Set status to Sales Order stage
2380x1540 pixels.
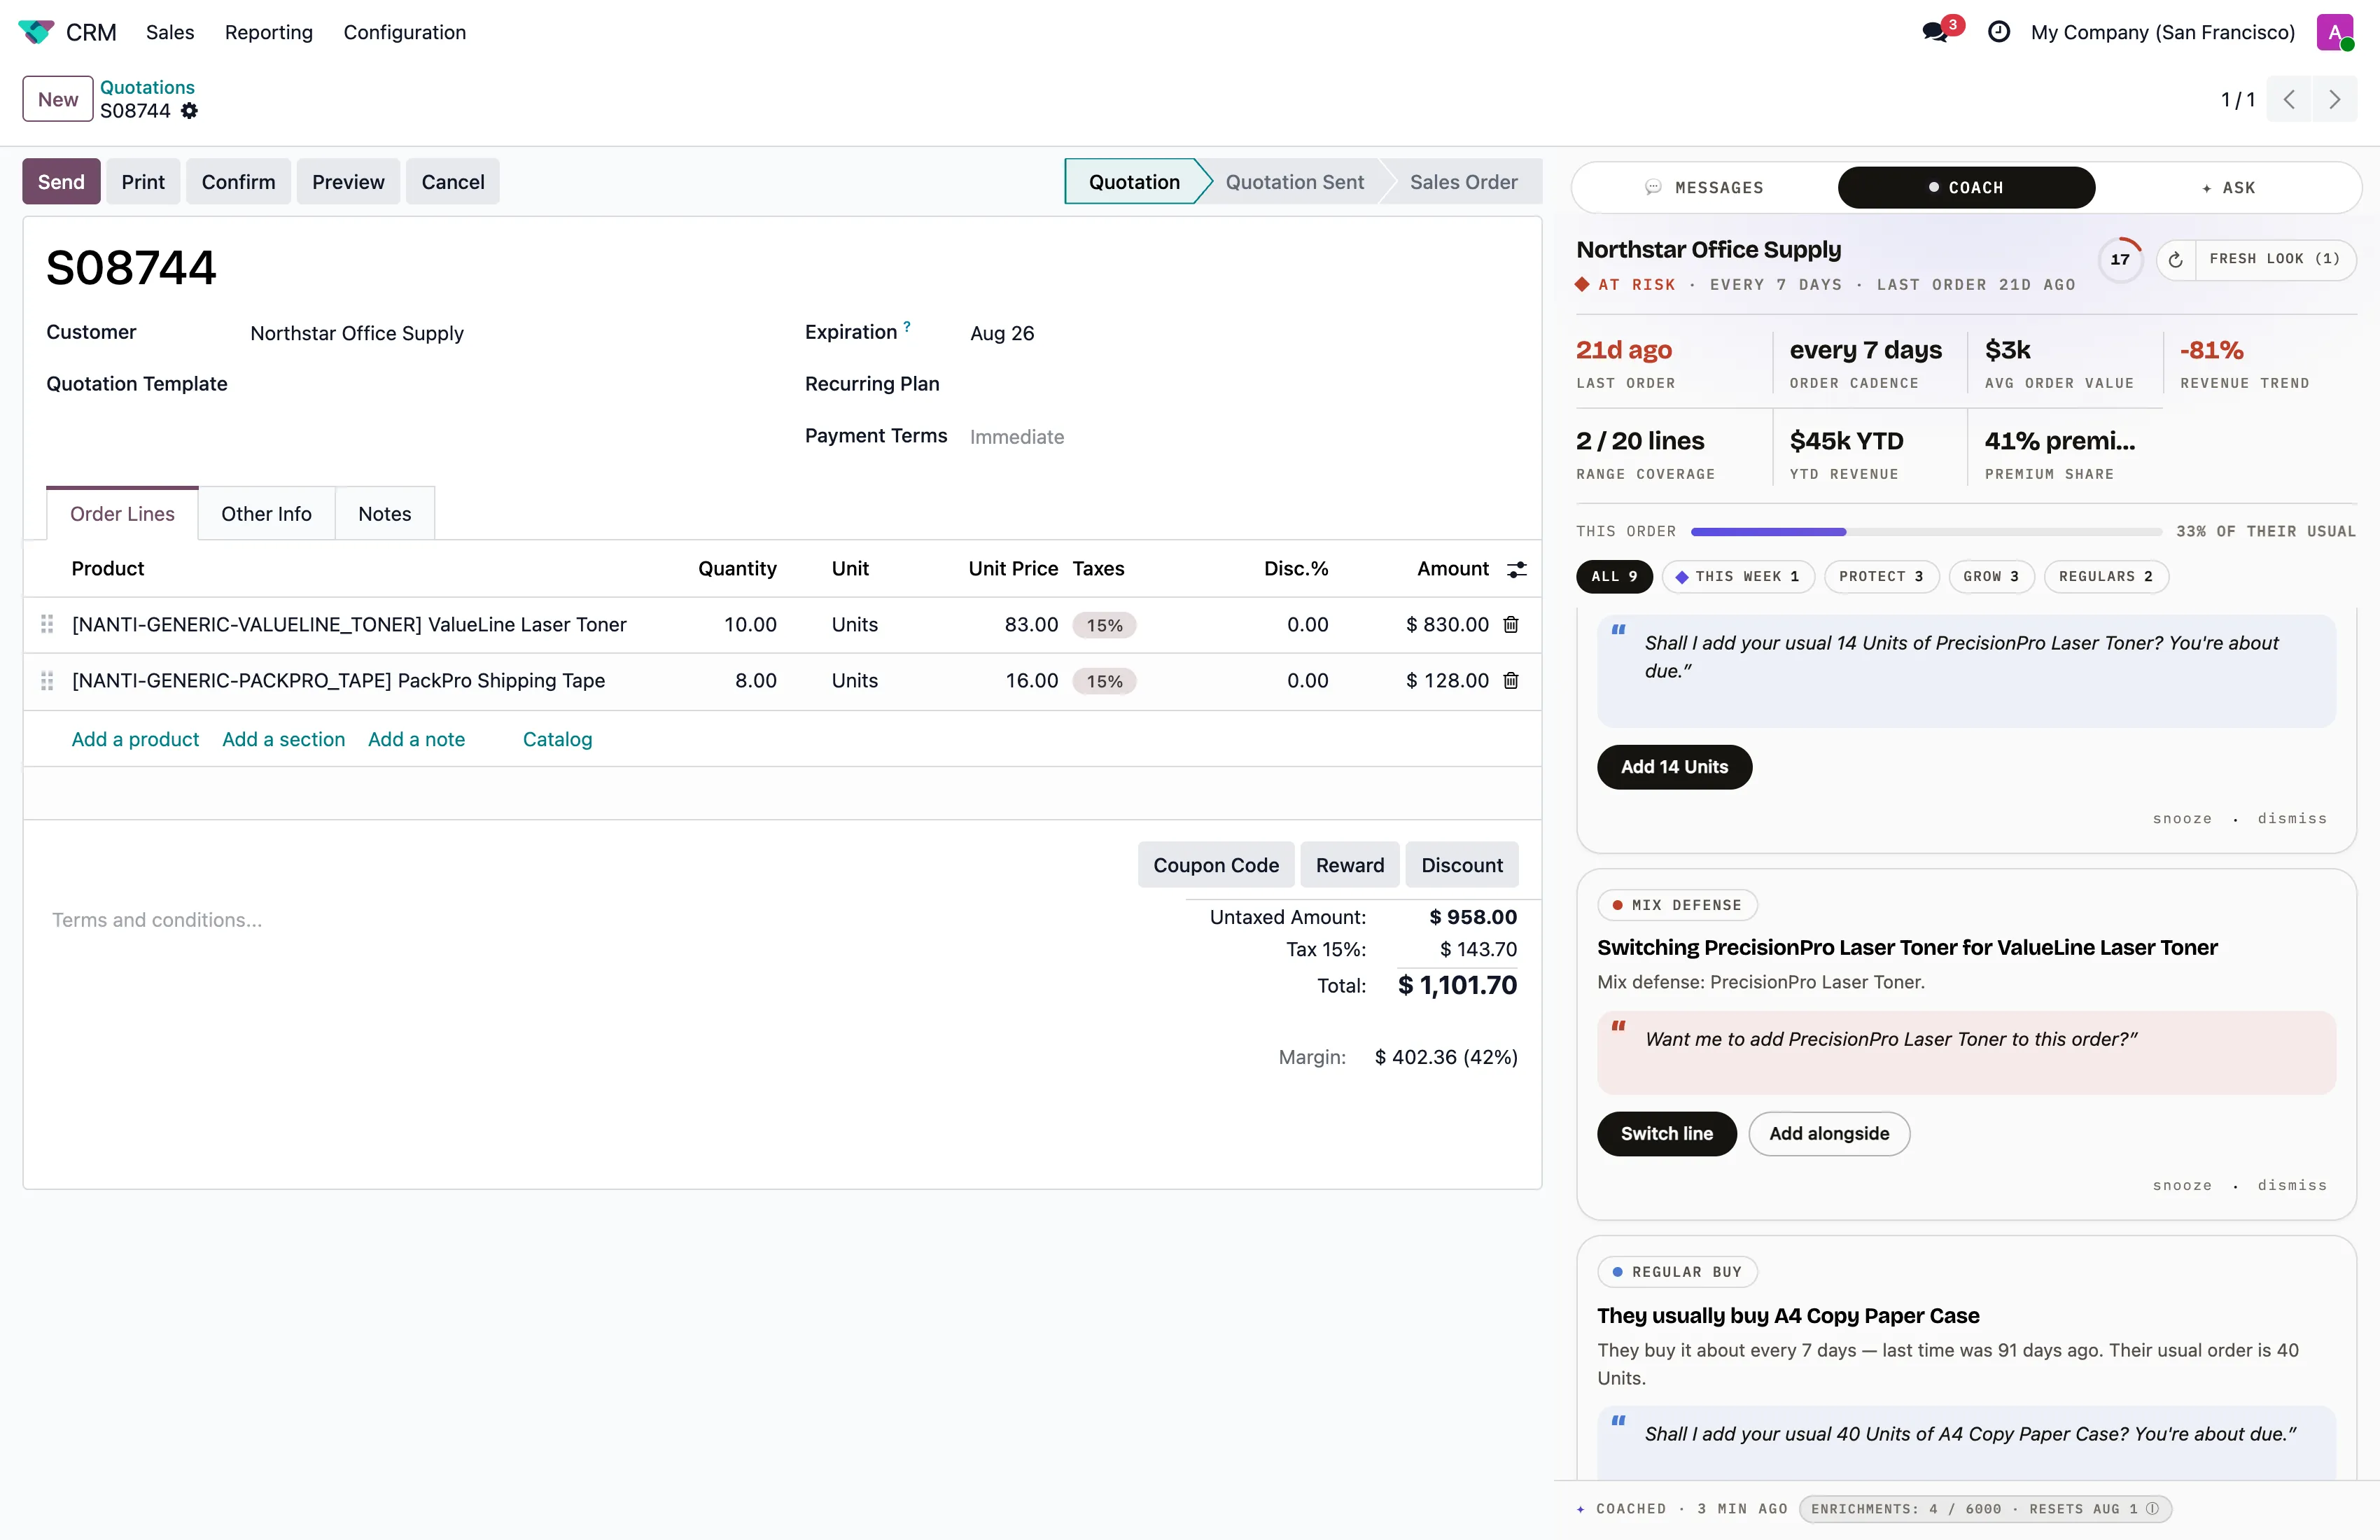[1463, 182]
